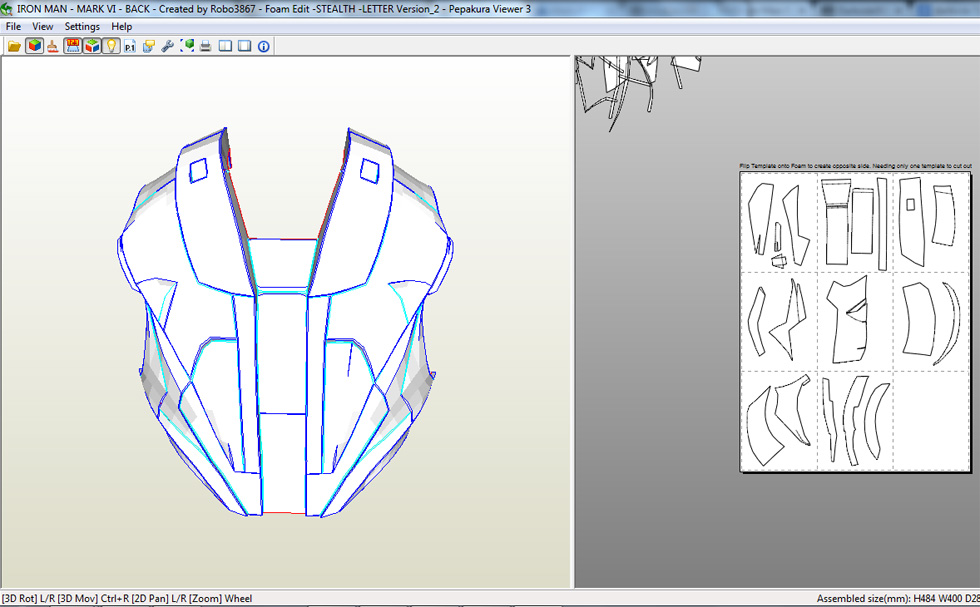The height and width of the screenshot is (607, 980).
Task: Open the Settings menu
Action: click(x=82, y=26)
